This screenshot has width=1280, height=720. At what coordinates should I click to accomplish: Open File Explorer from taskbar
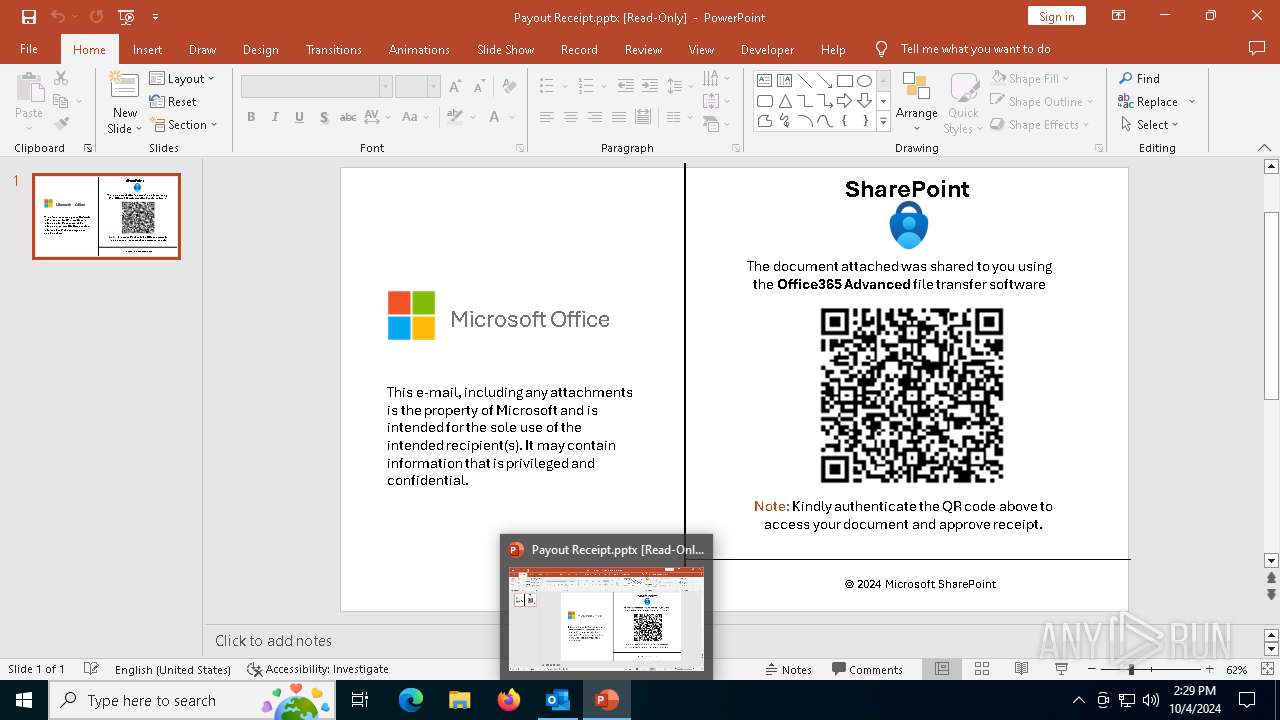click(x=459, y=700)
